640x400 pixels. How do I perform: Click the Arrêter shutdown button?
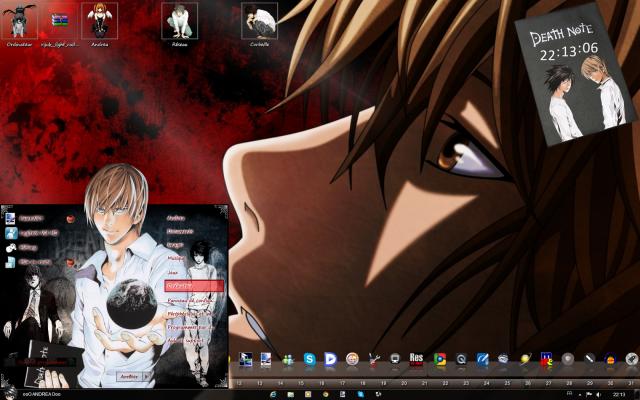129,376
